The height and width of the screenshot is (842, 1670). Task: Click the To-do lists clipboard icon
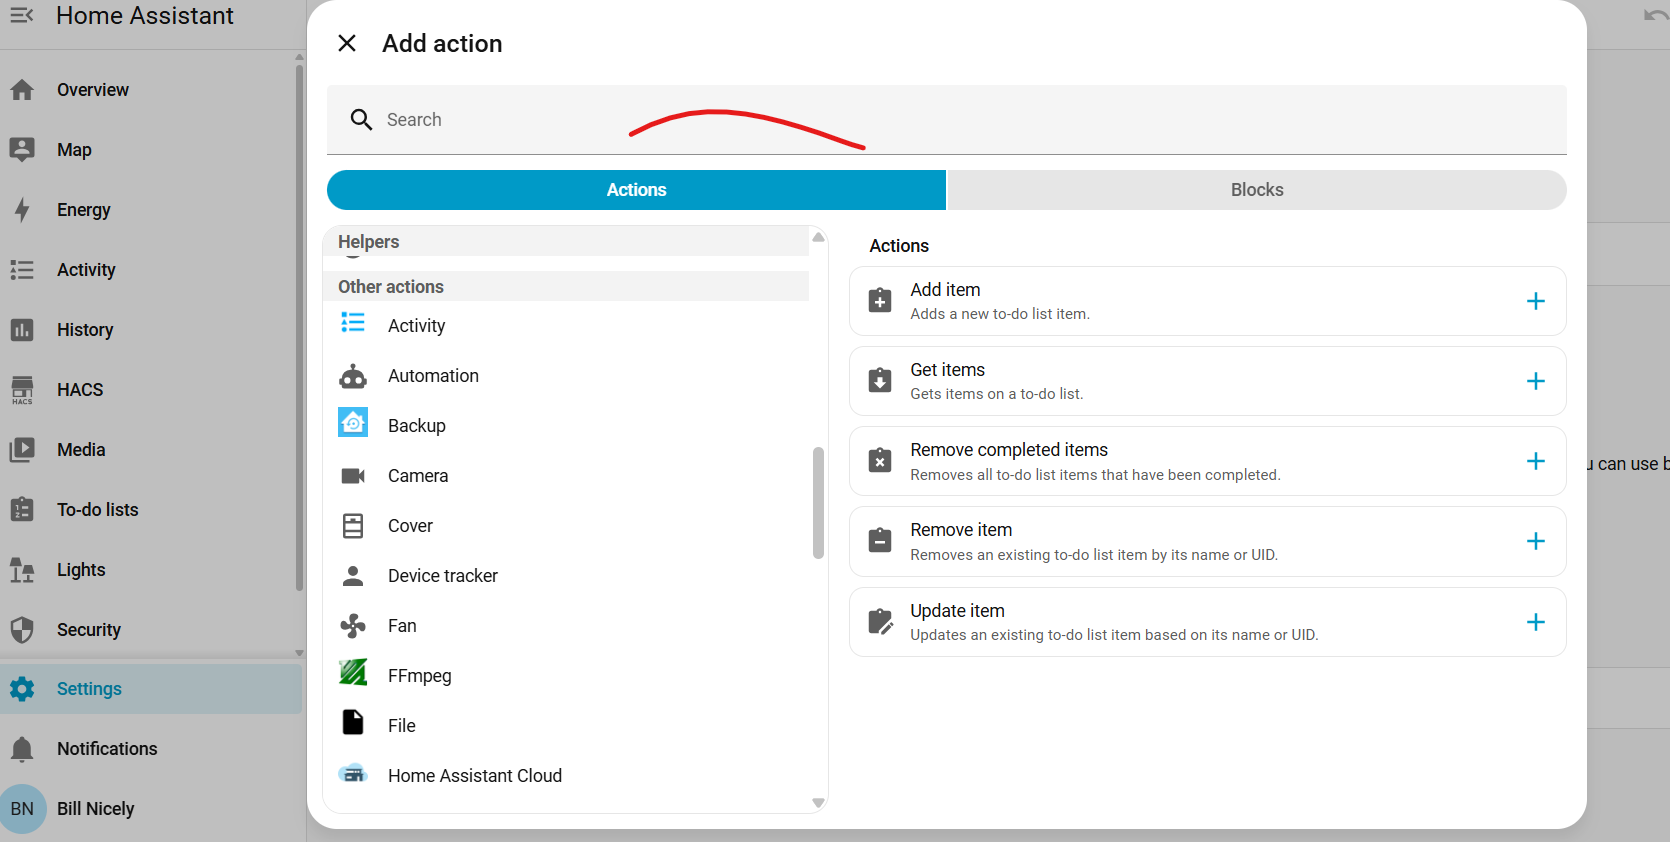(22, 509)
